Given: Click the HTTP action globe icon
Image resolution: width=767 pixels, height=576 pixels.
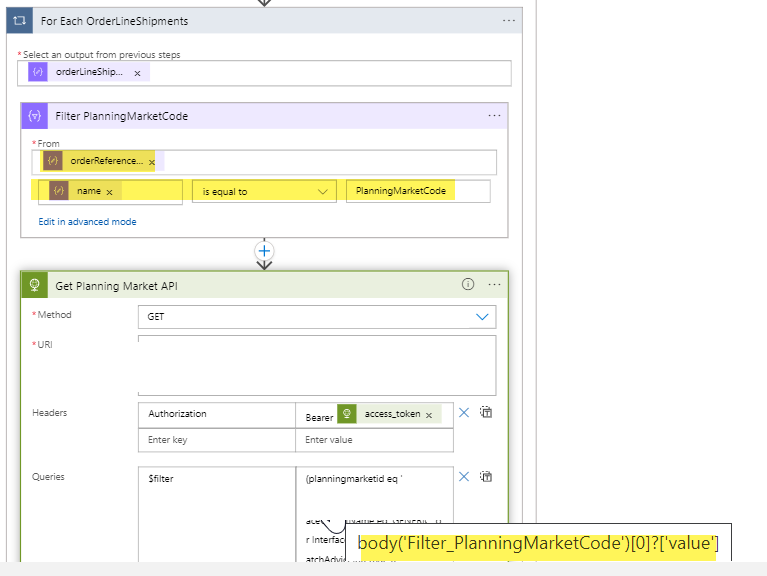Looking at the screenshot, I should (35, 285).
